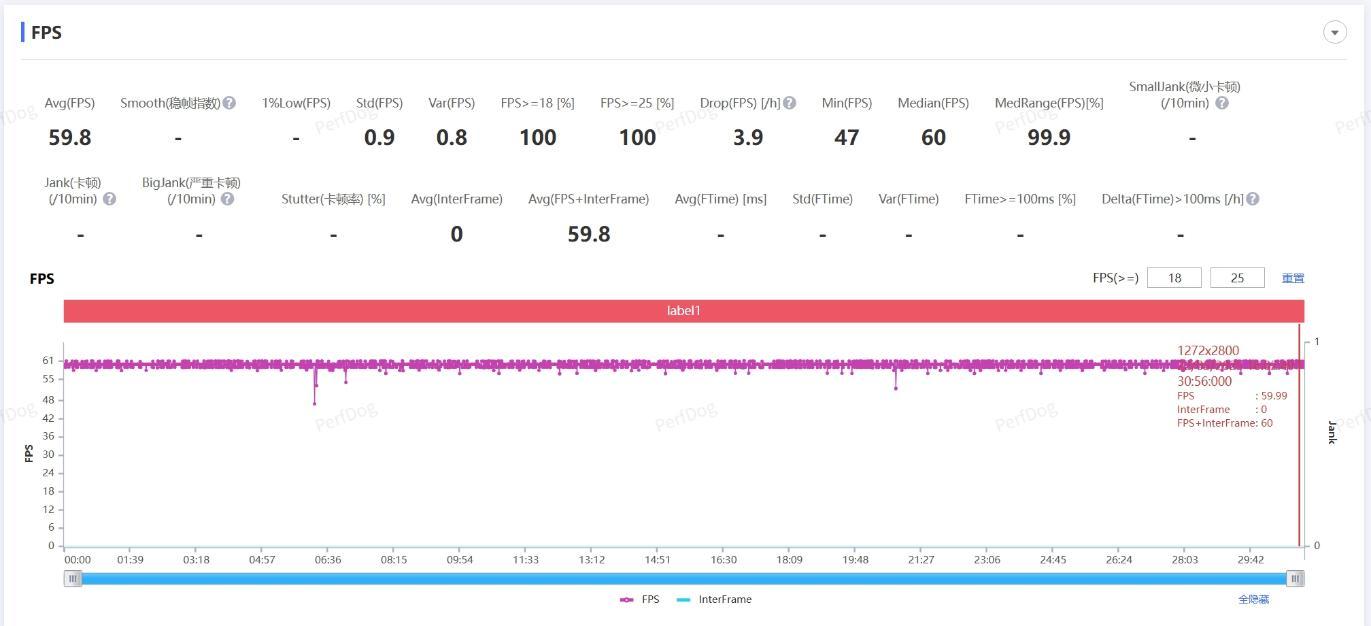Open help icon beside Jank(卡顿) (/10min)
This screenshot has height=626, width=1371.
(x=109, y=199)
